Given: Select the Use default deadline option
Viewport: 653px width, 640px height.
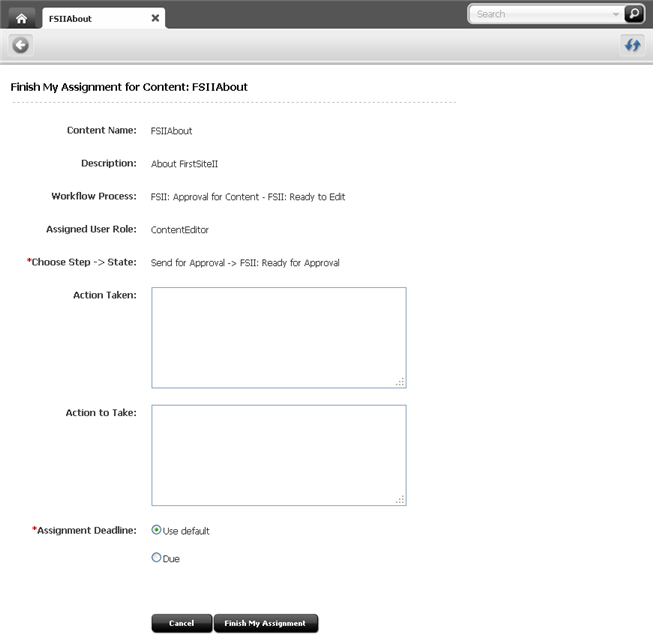Looking at the screenshot, I should tap(156, 530).
